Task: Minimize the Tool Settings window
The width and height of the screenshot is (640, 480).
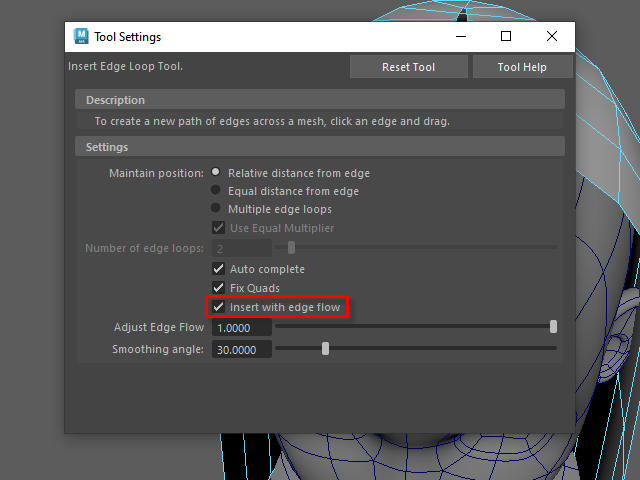Action: [x=460, y=37]
